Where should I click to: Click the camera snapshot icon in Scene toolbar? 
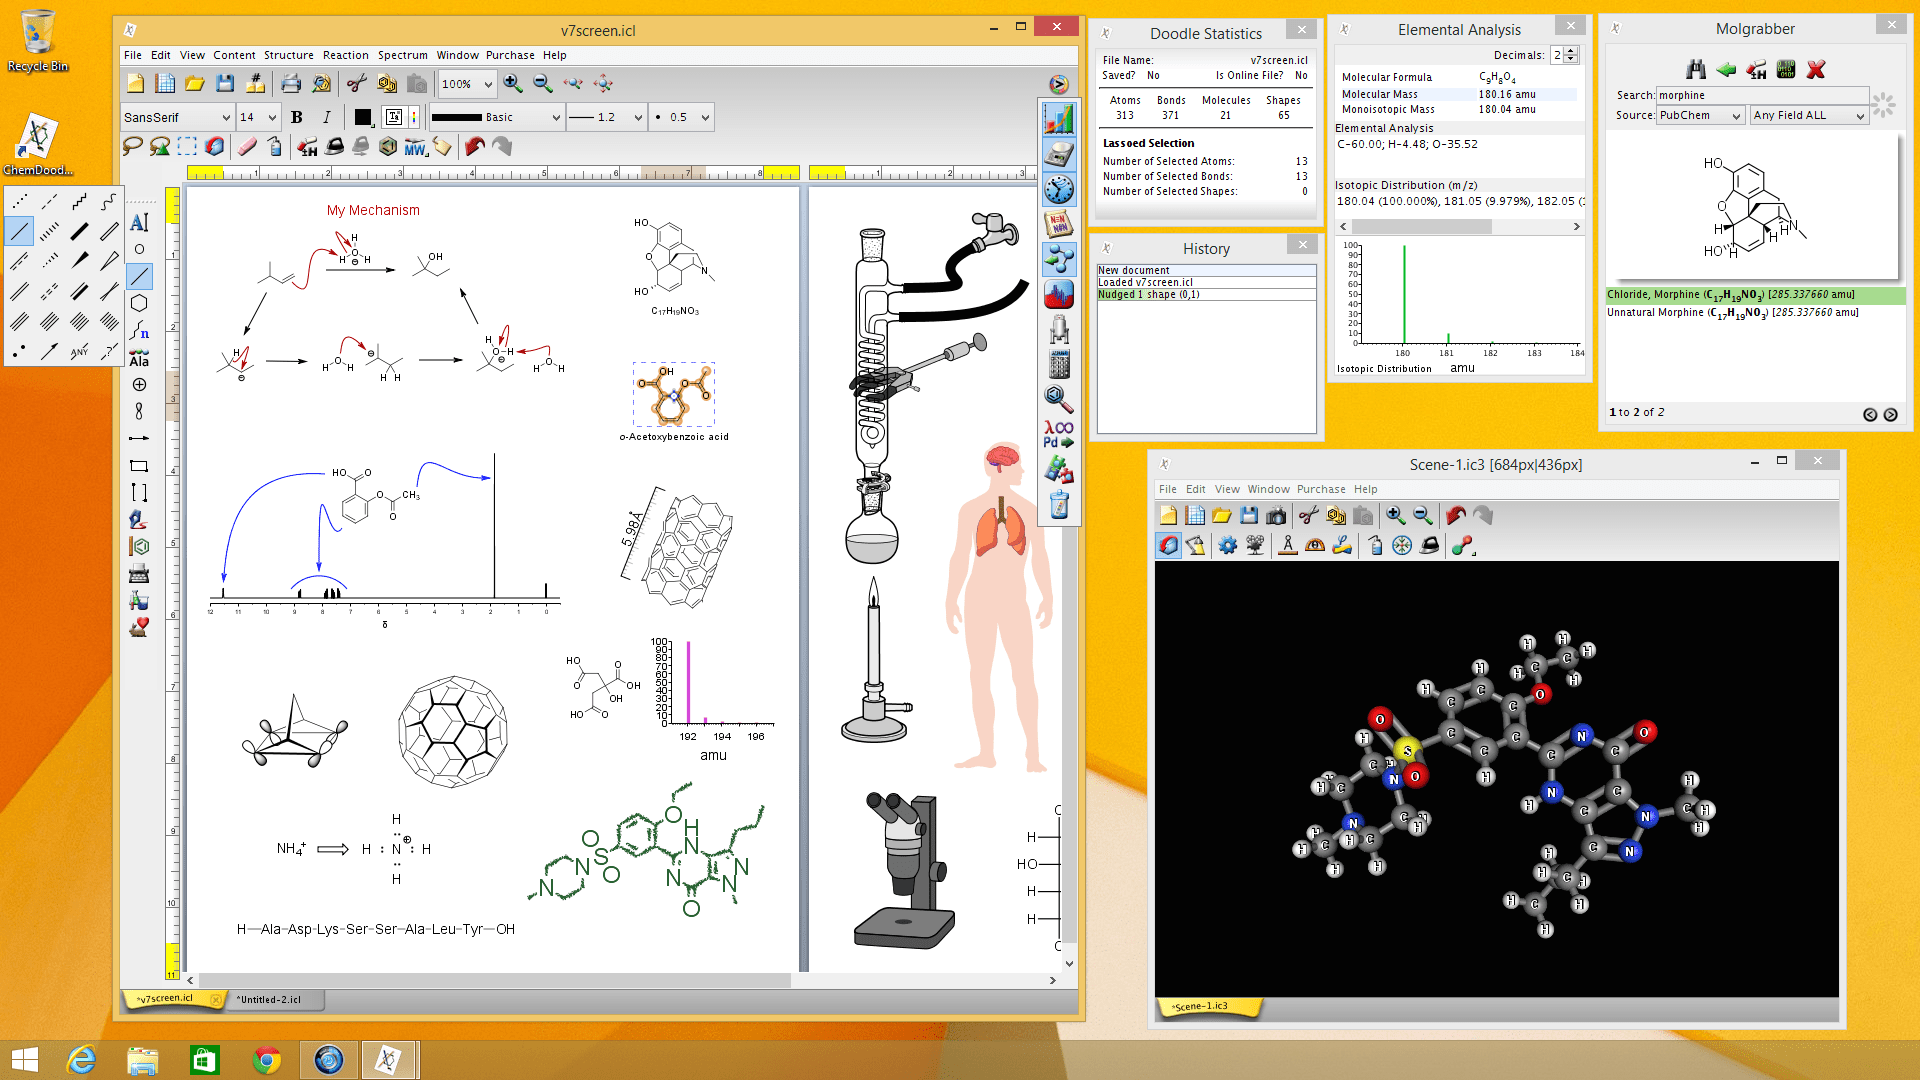tap(1276, 516)
